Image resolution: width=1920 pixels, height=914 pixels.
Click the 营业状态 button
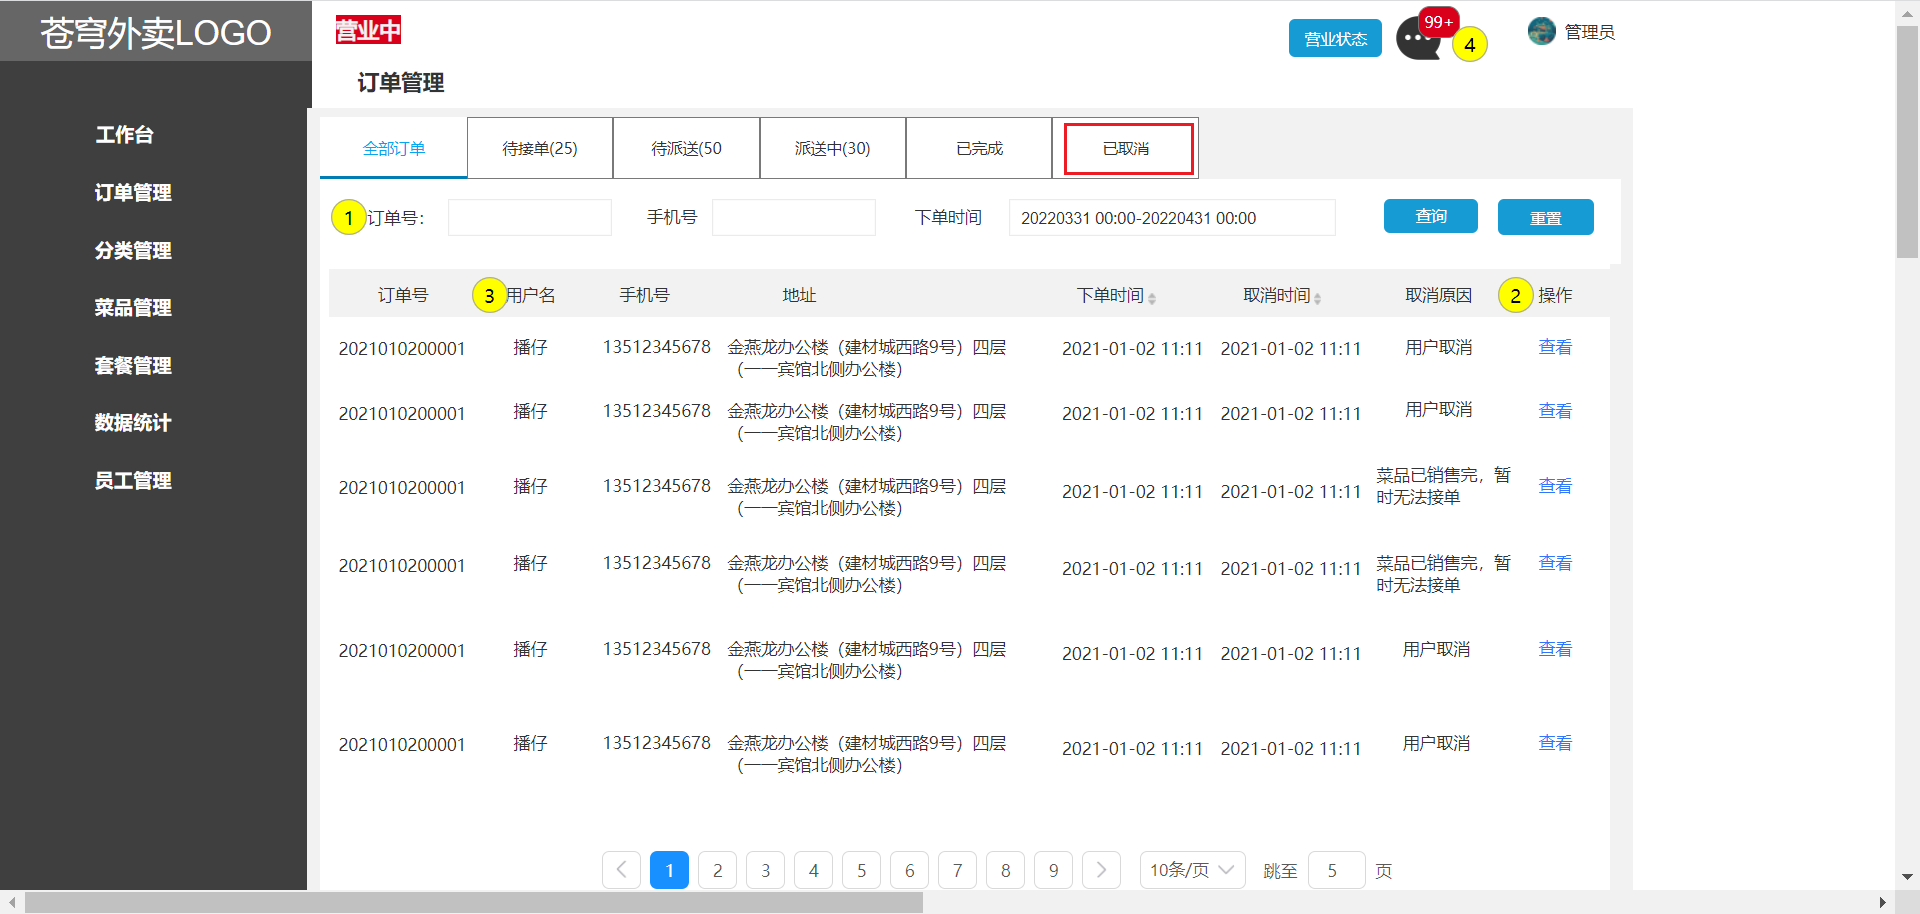point(1335,39)
